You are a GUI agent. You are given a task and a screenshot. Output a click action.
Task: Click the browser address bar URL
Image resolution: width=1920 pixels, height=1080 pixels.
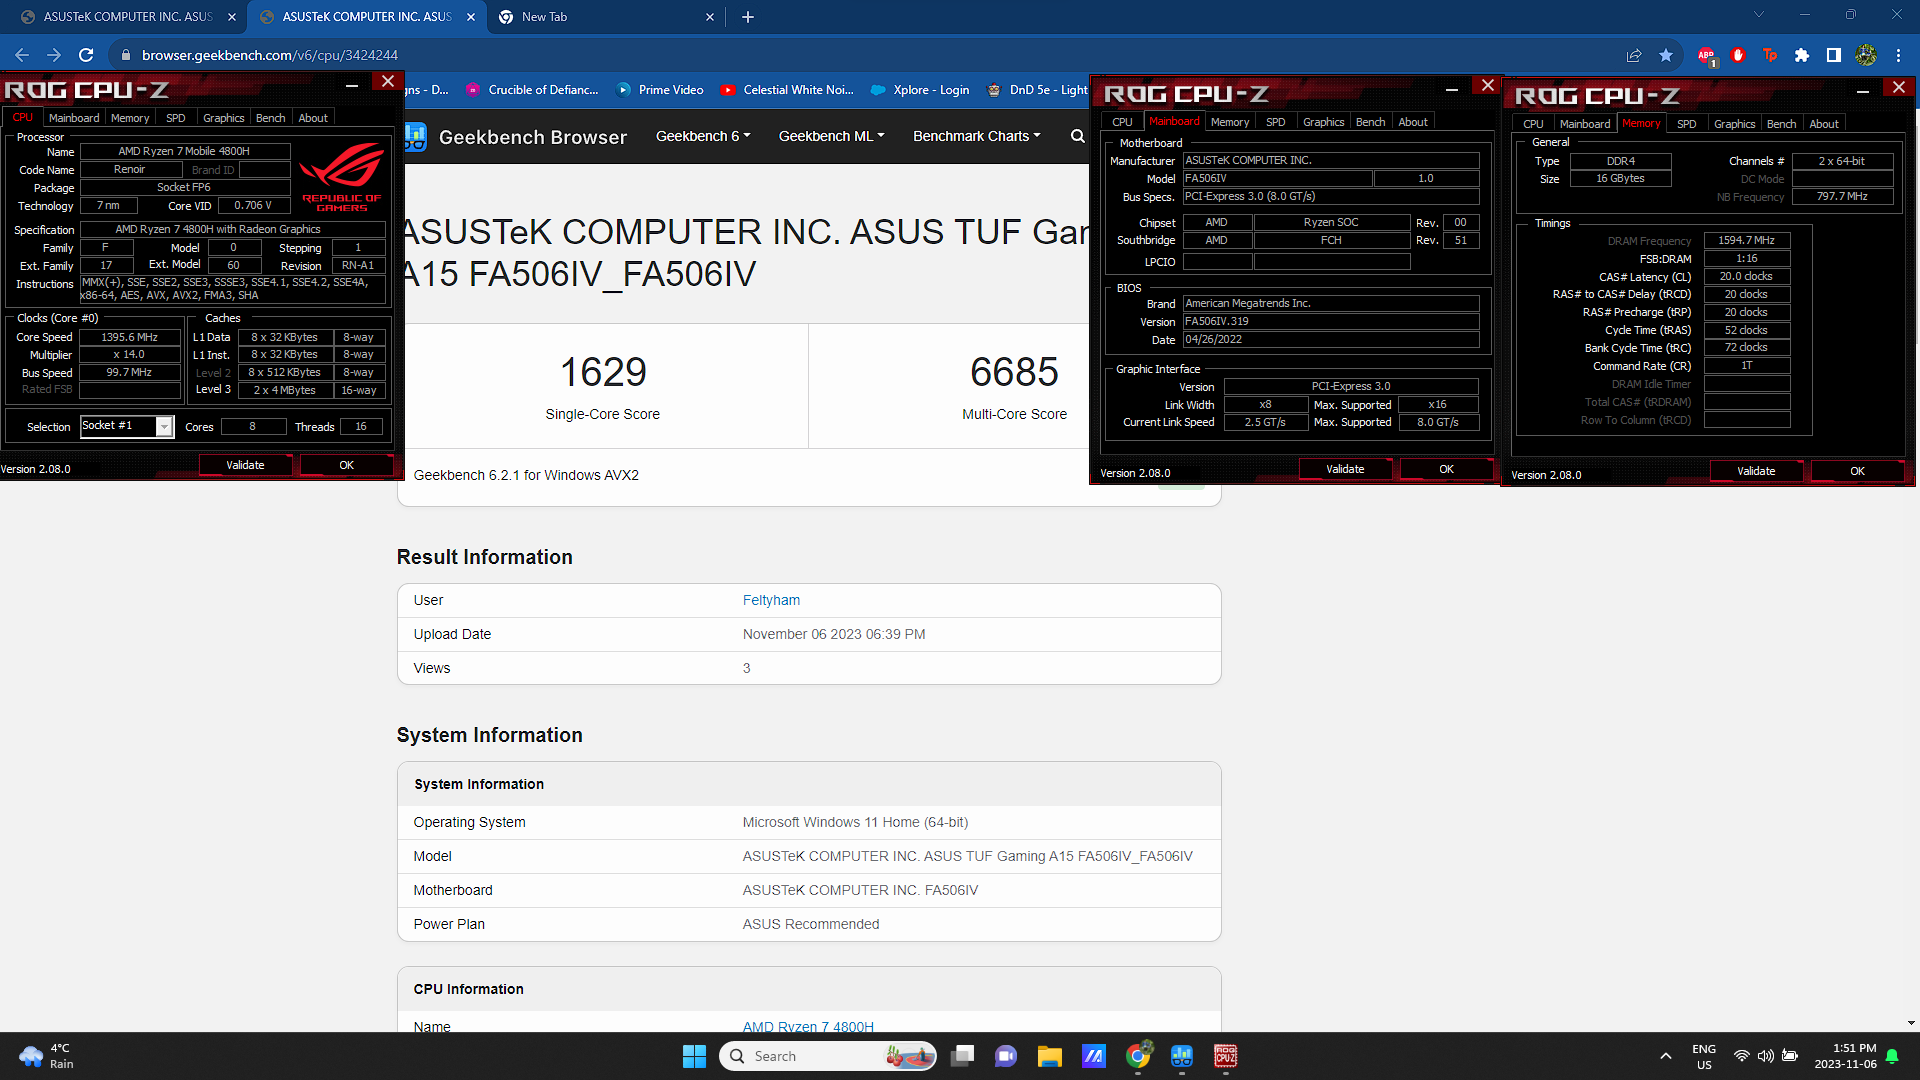click(x=270, y=56)
